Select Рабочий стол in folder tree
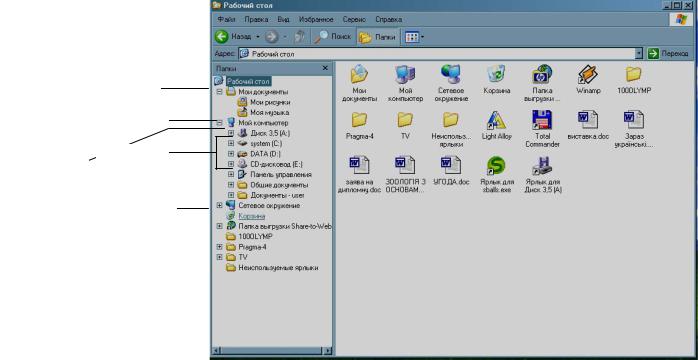 click(248, 81)
